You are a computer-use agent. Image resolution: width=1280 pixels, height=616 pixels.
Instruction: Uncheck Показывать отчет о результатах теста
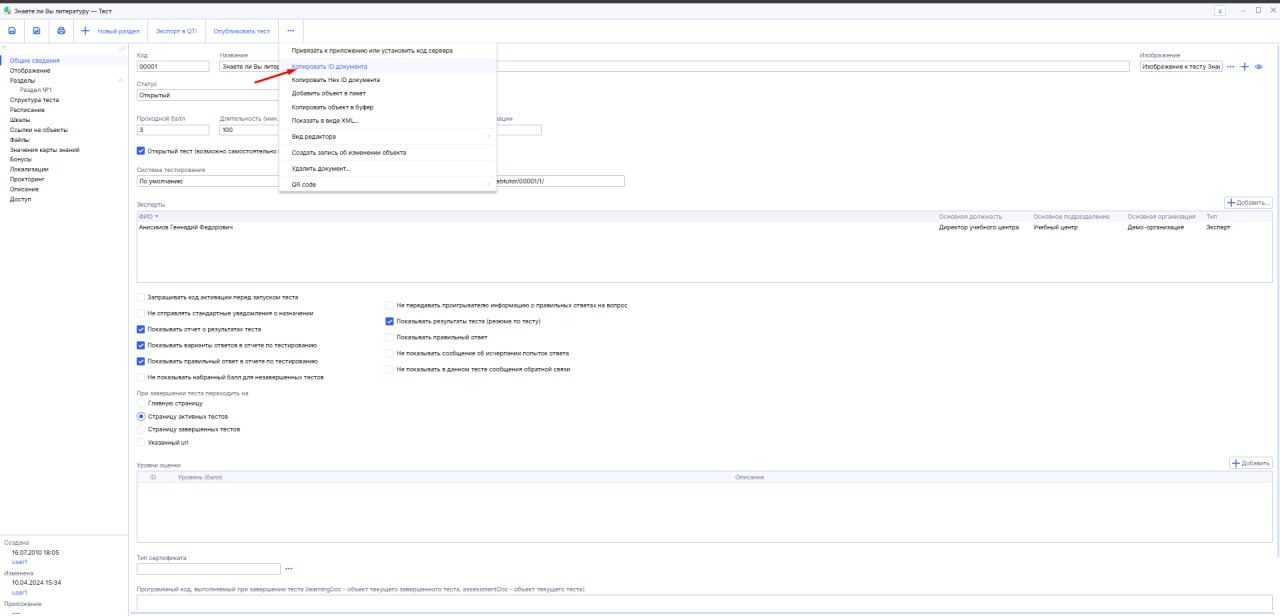(141, 329)
